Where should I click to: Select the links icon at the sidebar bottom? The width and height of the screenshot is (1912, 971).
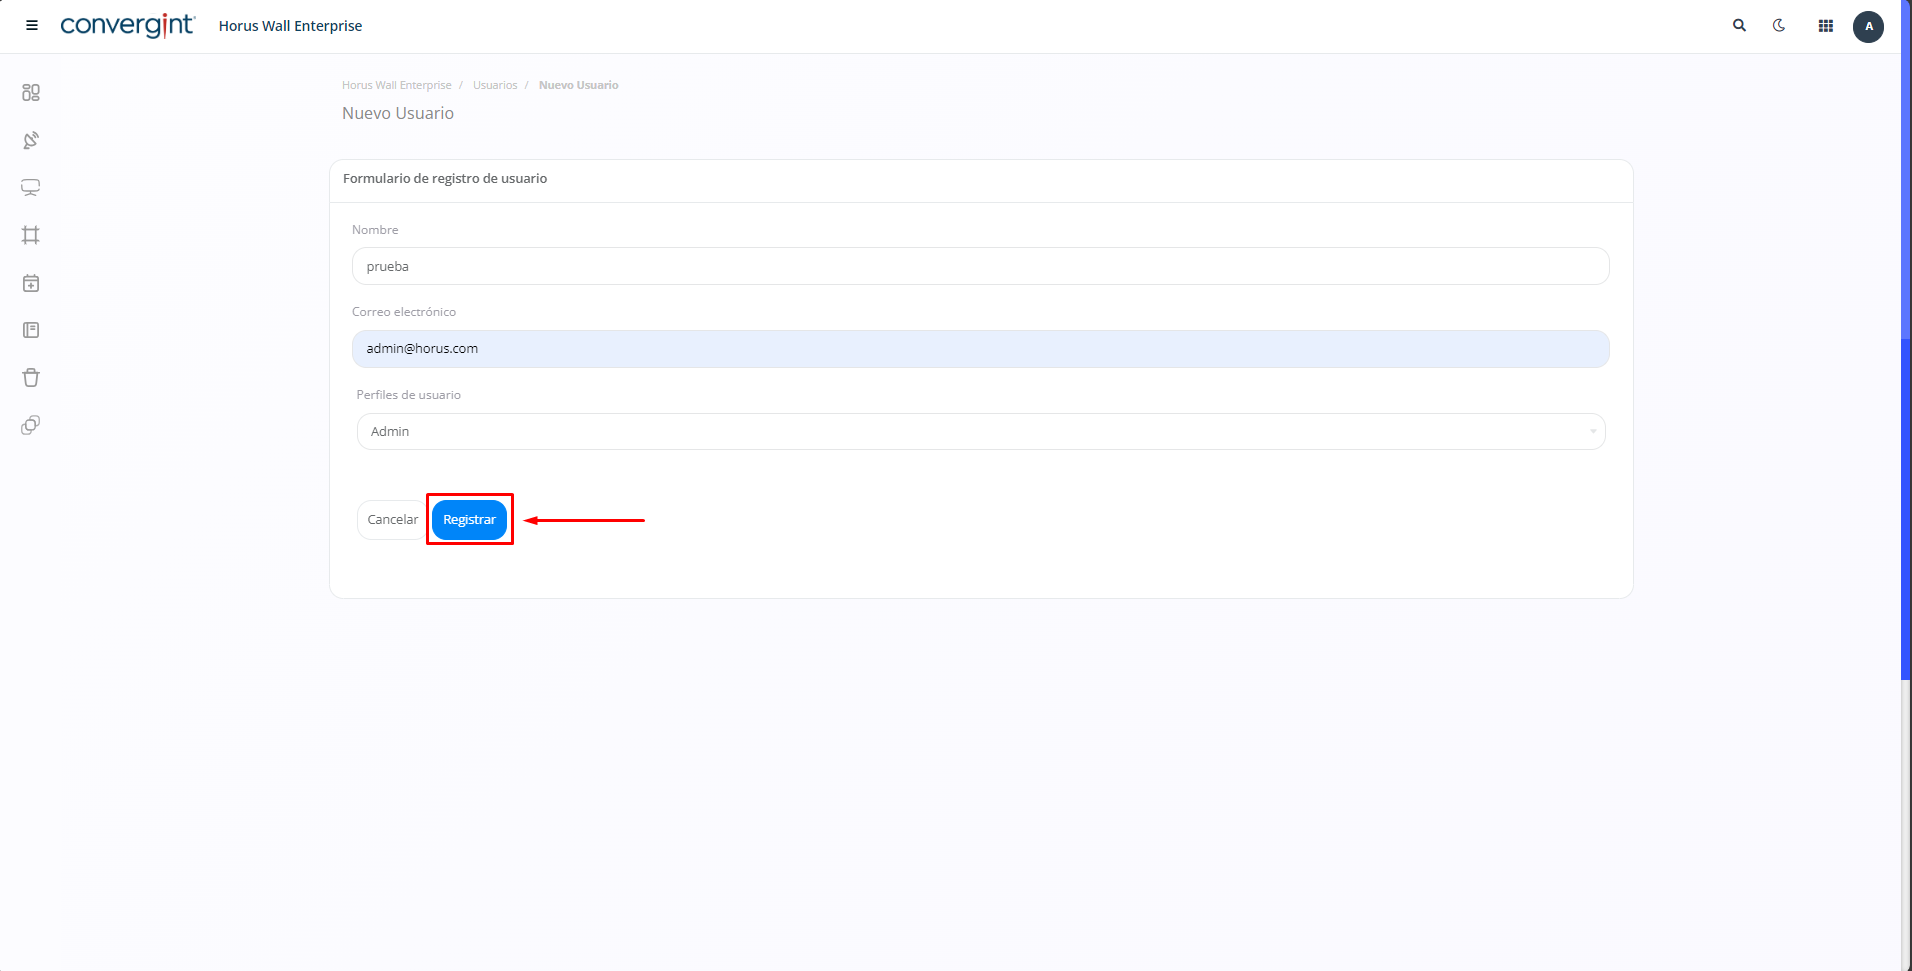pyautogui.click(x=31, y=425)
